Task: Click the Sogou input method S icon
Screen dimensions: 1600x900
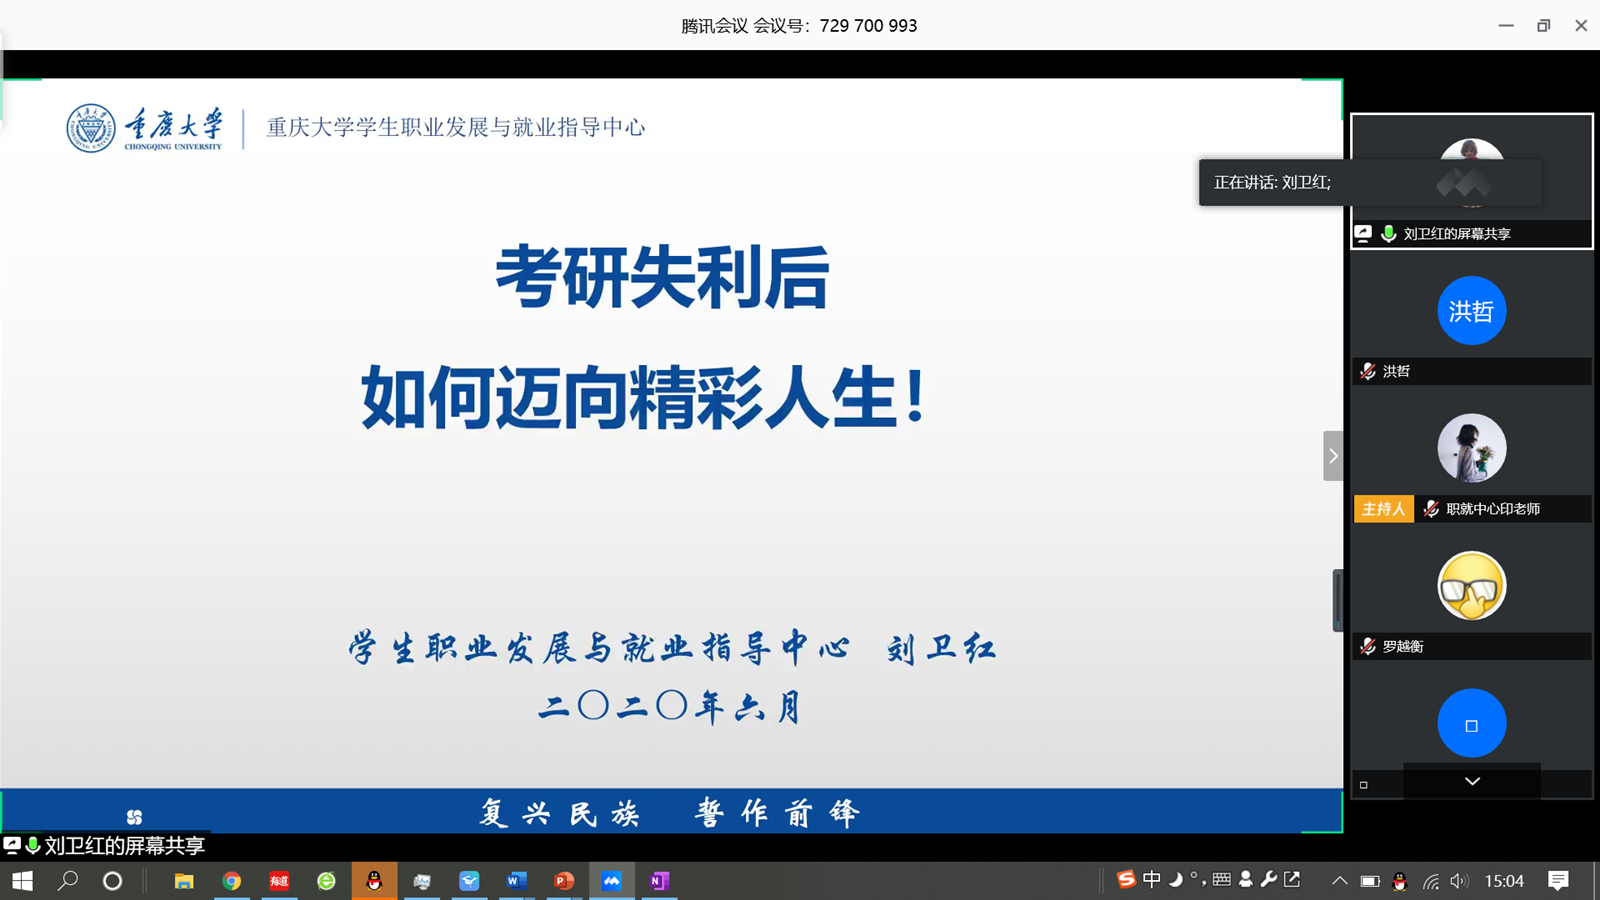Action: [1126, 880]
